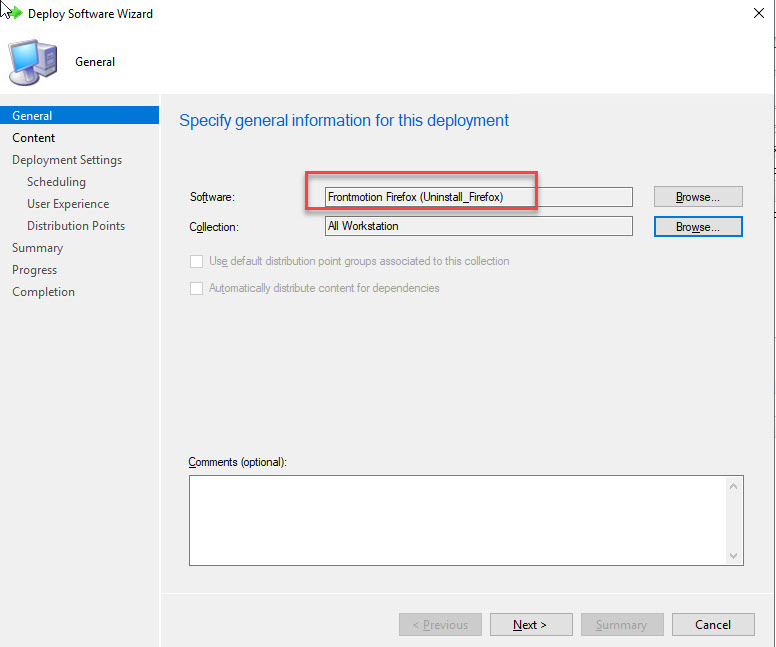Close the Deploy Software Wizard window

[x=755, y=14]
